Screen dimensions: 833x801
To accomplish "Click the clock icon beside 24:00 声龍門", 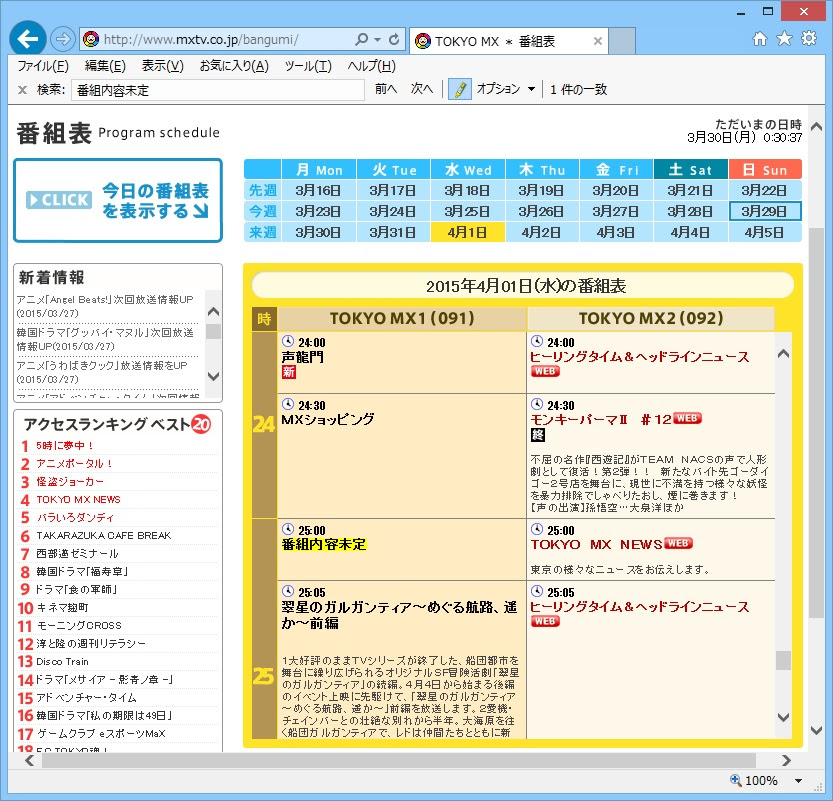I will [287, 341].
